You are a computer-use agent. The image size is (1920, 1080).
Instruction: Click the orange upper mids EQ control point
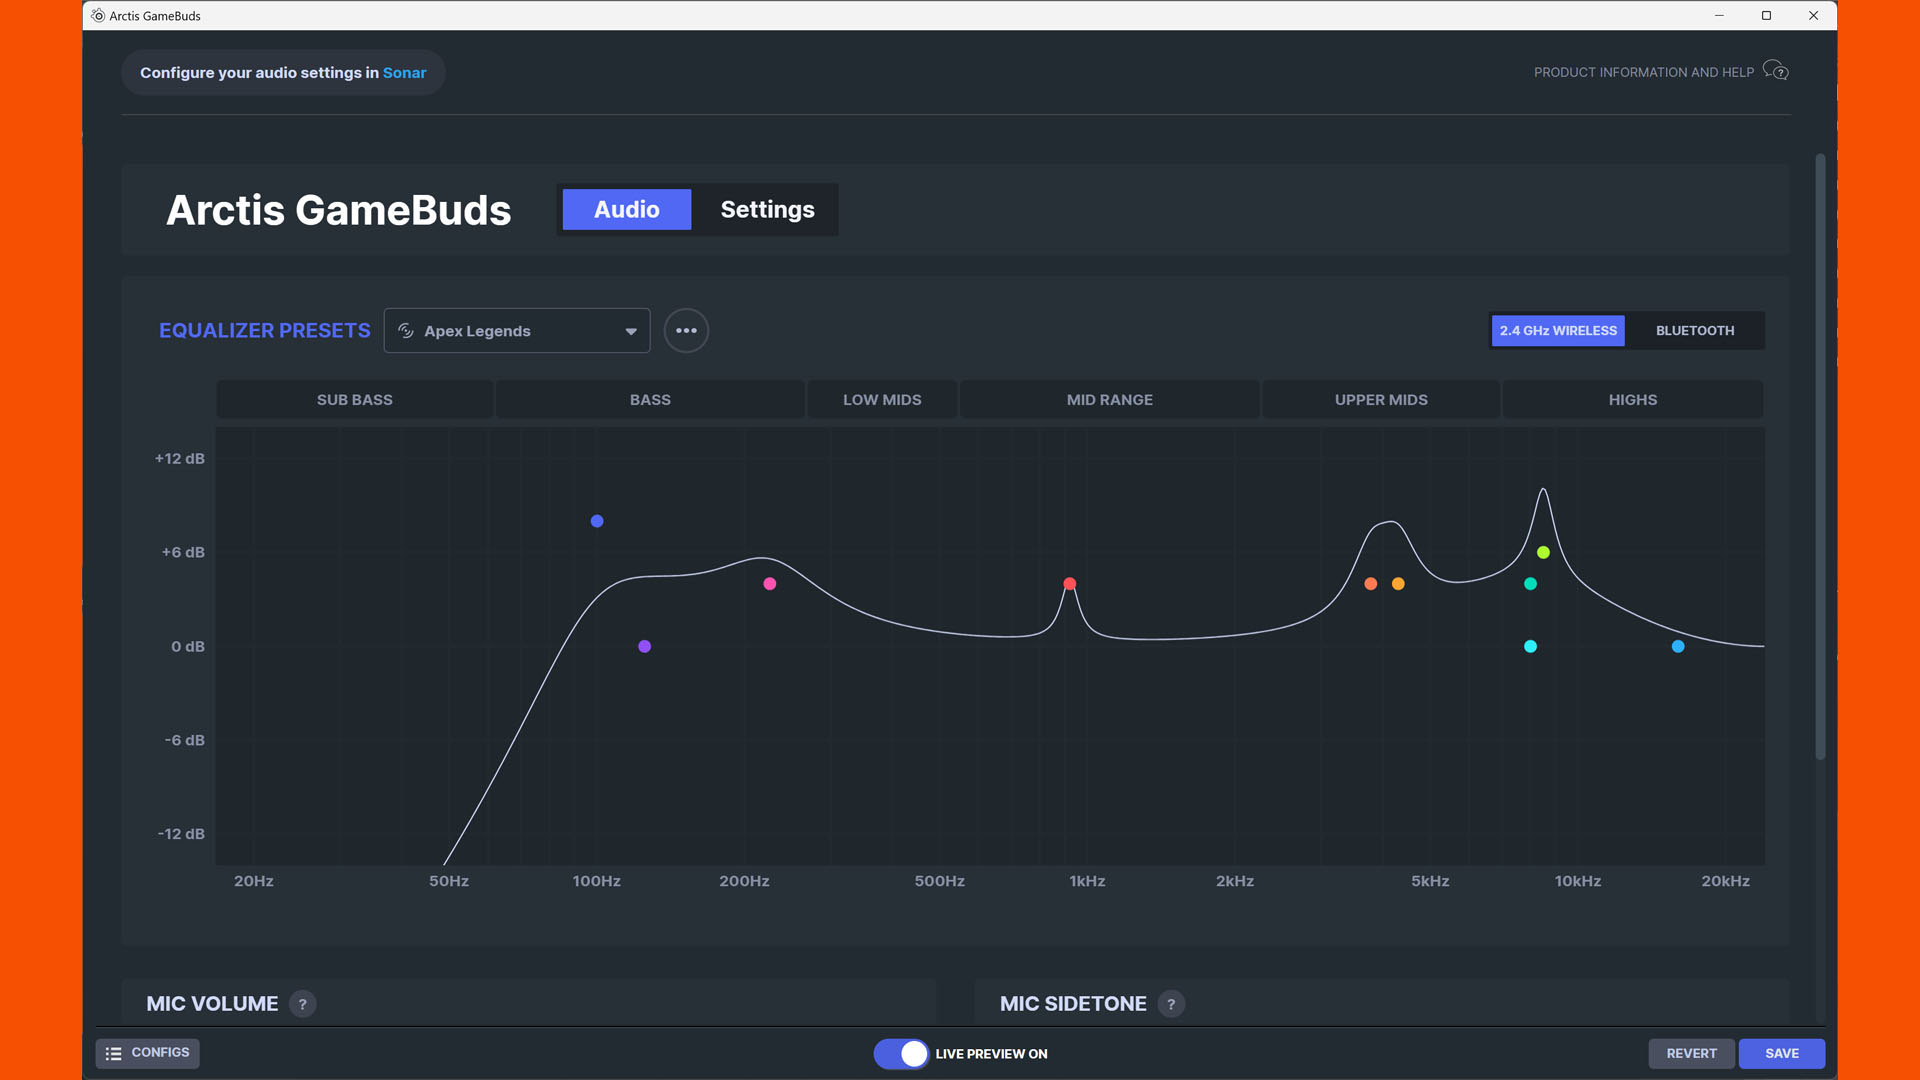(x=1400, y=583)
